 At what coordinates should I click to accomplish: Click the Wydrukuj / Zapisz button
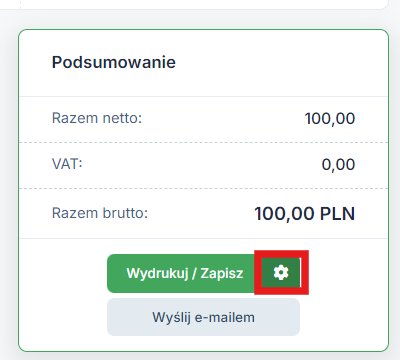(x=184, y=273)
